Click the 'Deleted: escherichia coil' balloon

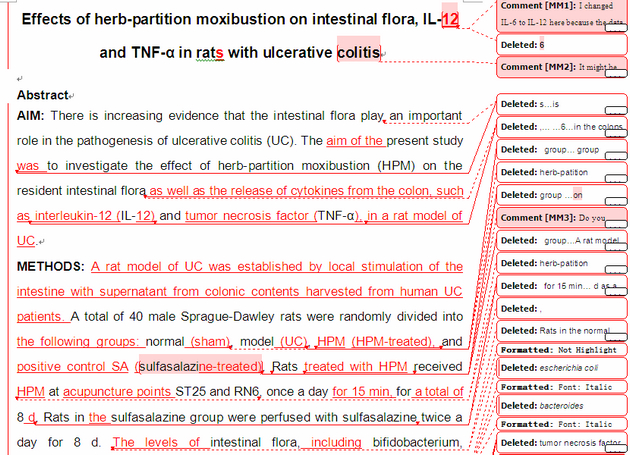tap(555, 368)
